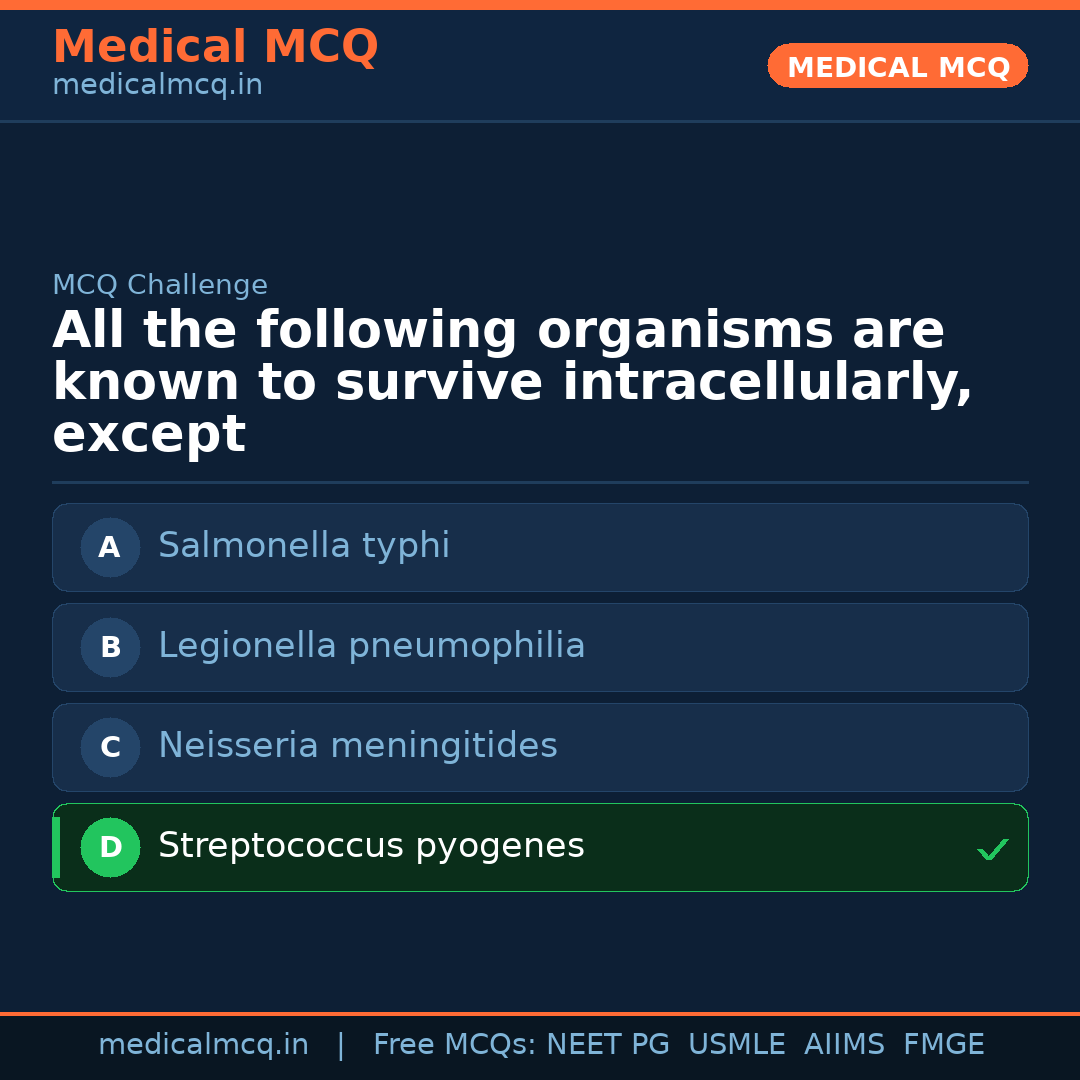Click the A letter circle badge

[x=110, y=547]
